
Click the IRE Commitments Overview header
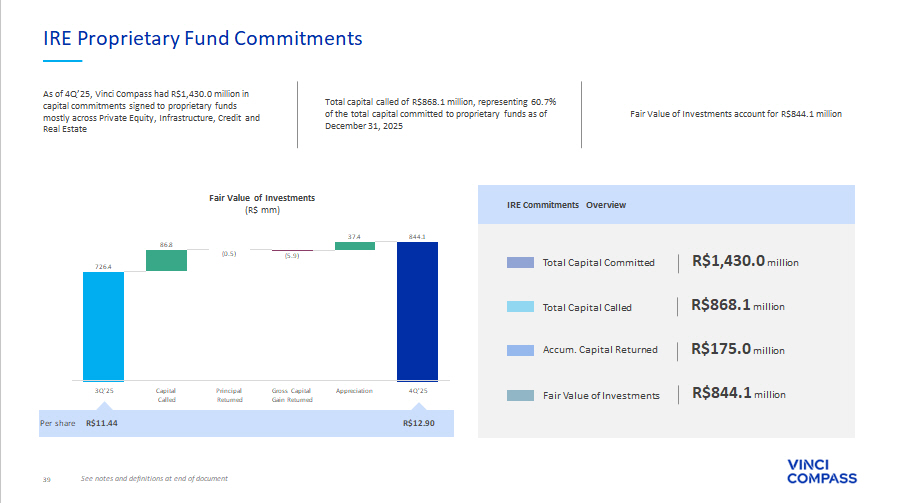[x=566, y=205]
